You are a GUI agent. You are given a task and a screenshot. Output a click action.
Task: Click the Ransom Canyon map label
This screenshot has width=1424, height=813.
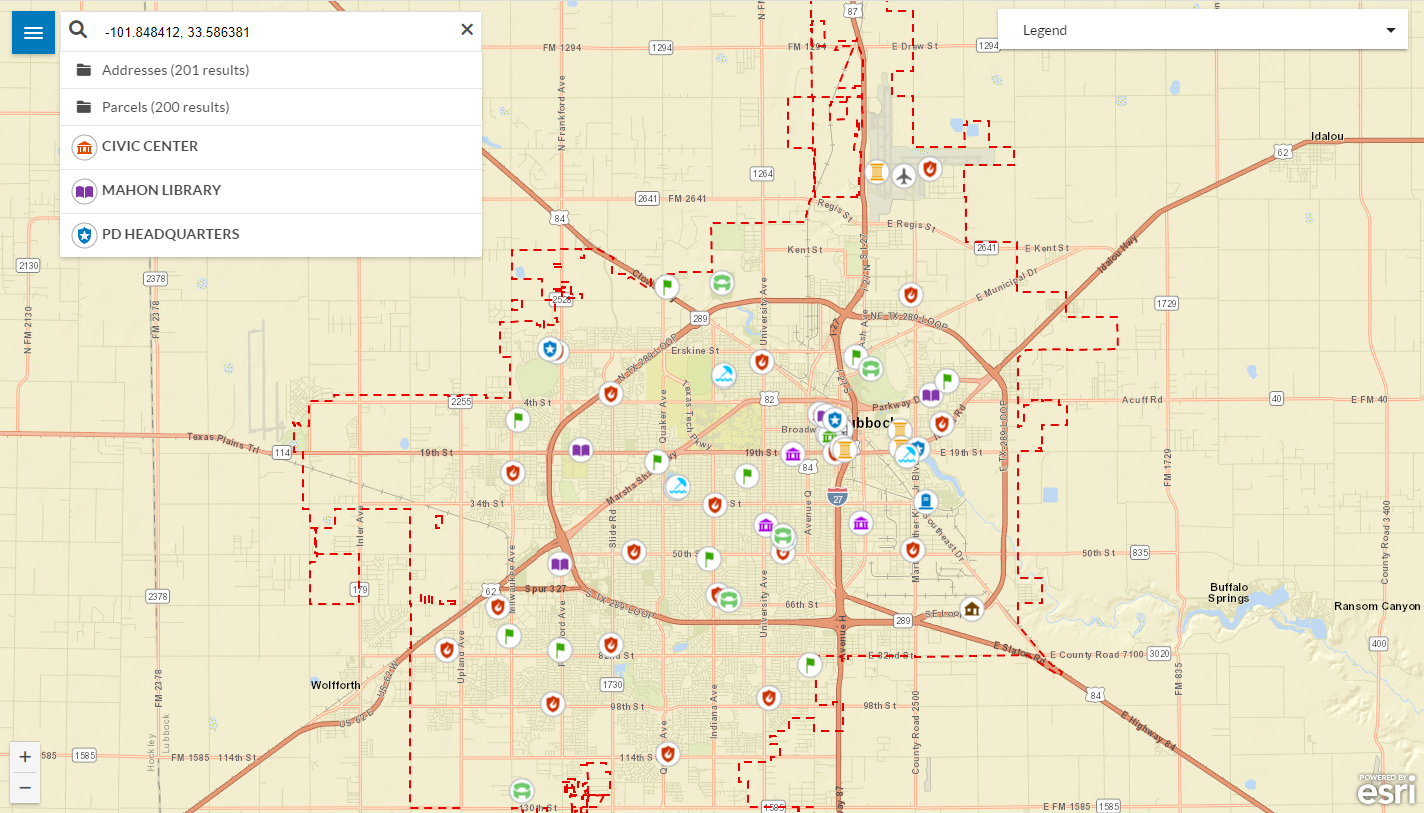pyautogui.click(x=1377, y=606)
